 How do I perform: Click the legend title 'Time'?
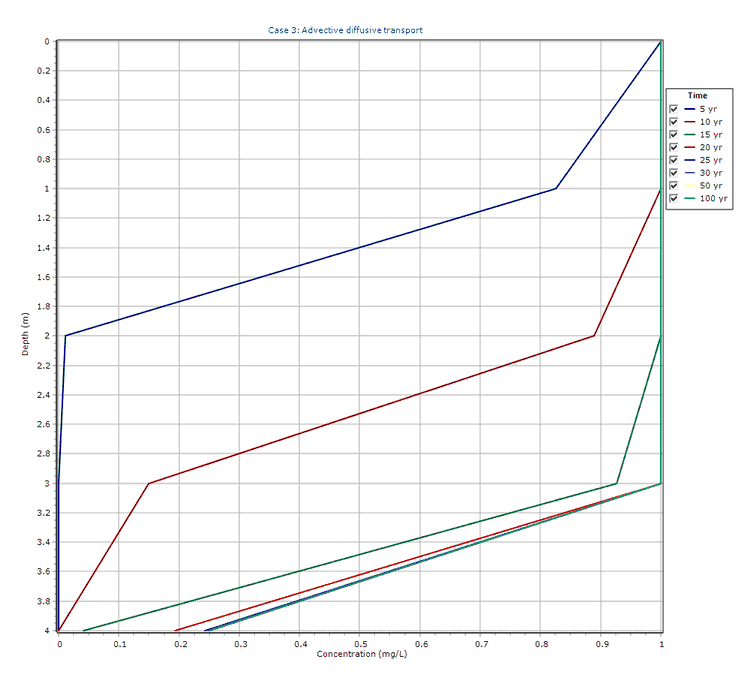(x=697, y=96)
